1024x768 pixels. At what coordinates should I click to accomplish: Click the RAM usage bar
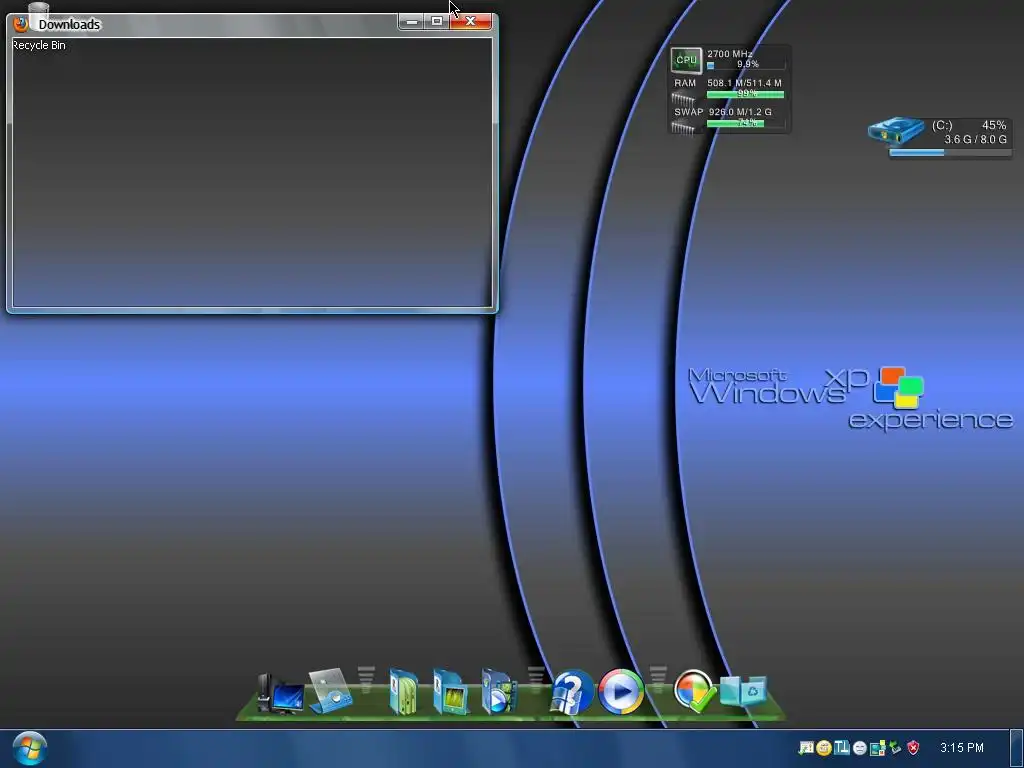pyautogui.click(x=745, y=94)
